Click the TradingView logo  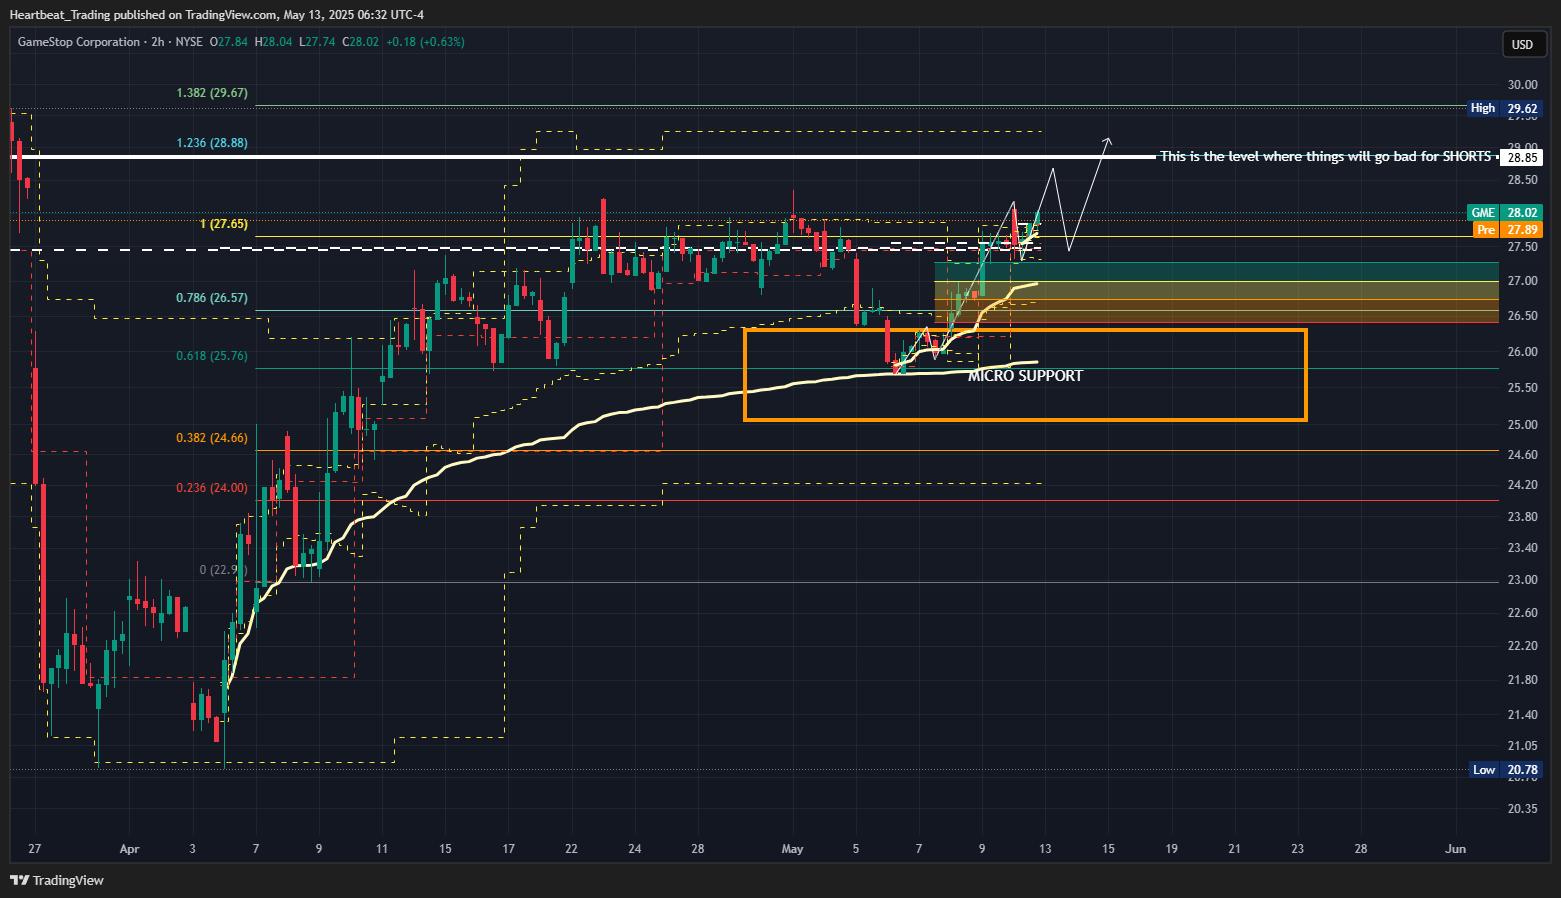[x=57, y=880]
